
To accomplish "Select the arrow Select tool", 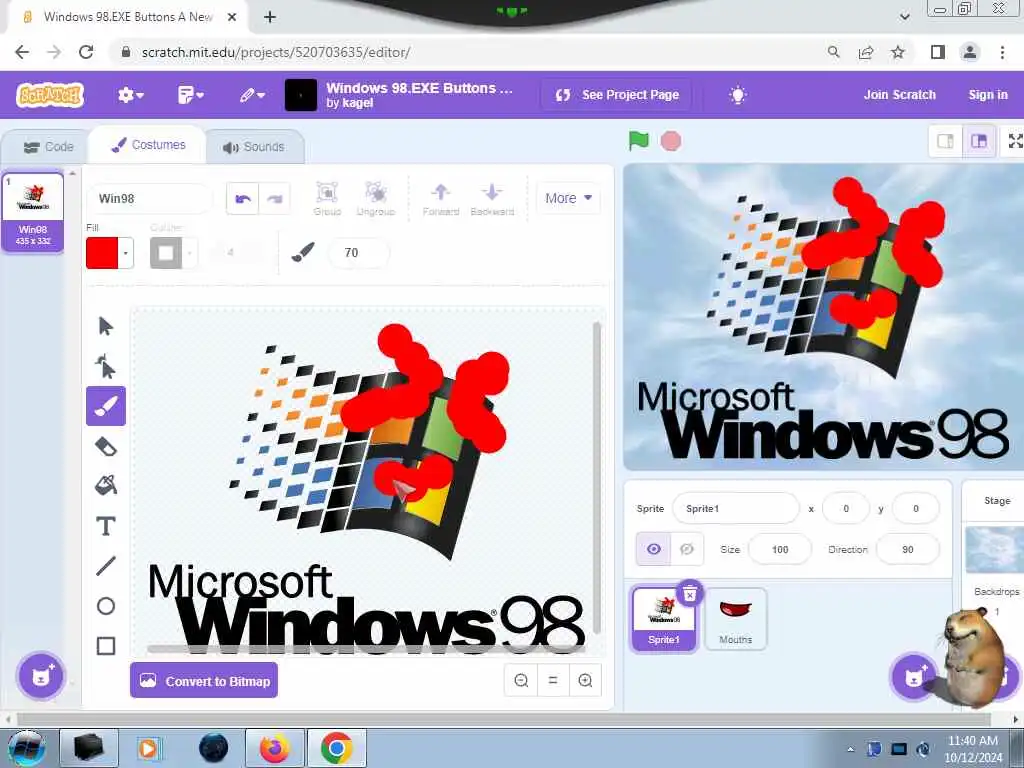I will click(x=106, y=326).
